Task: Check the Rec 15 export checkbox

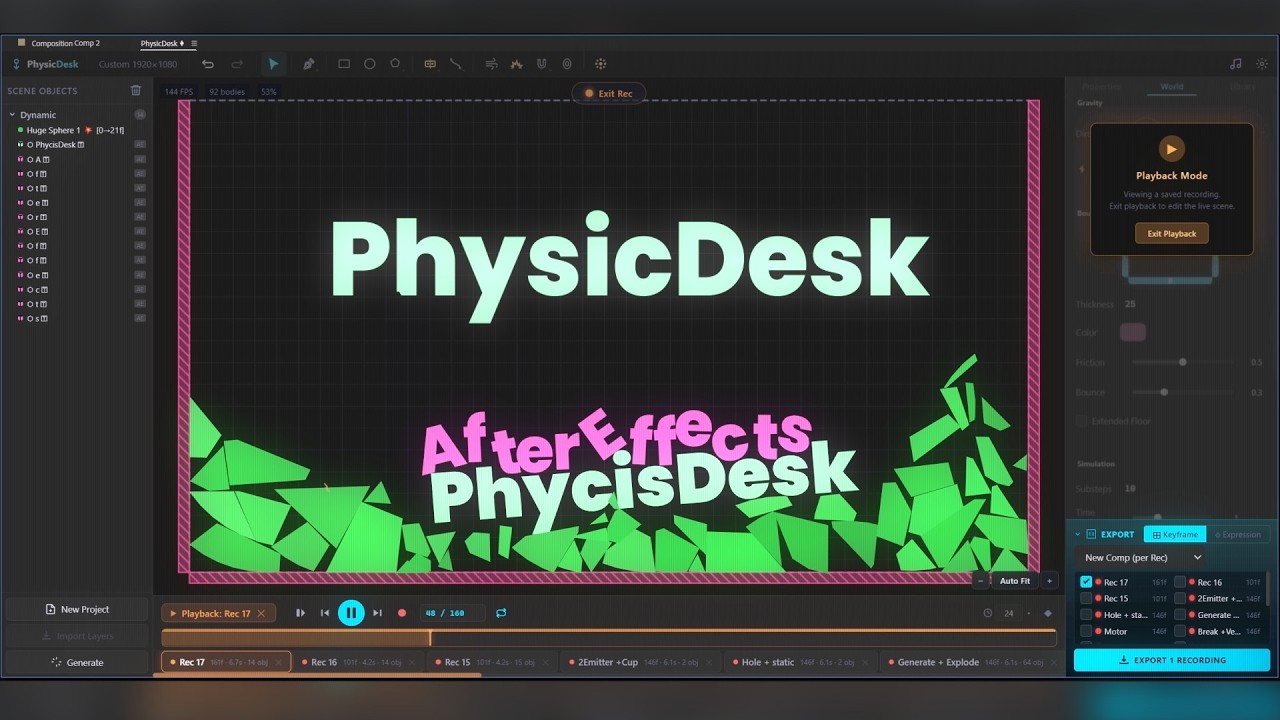Action: 1086,599
